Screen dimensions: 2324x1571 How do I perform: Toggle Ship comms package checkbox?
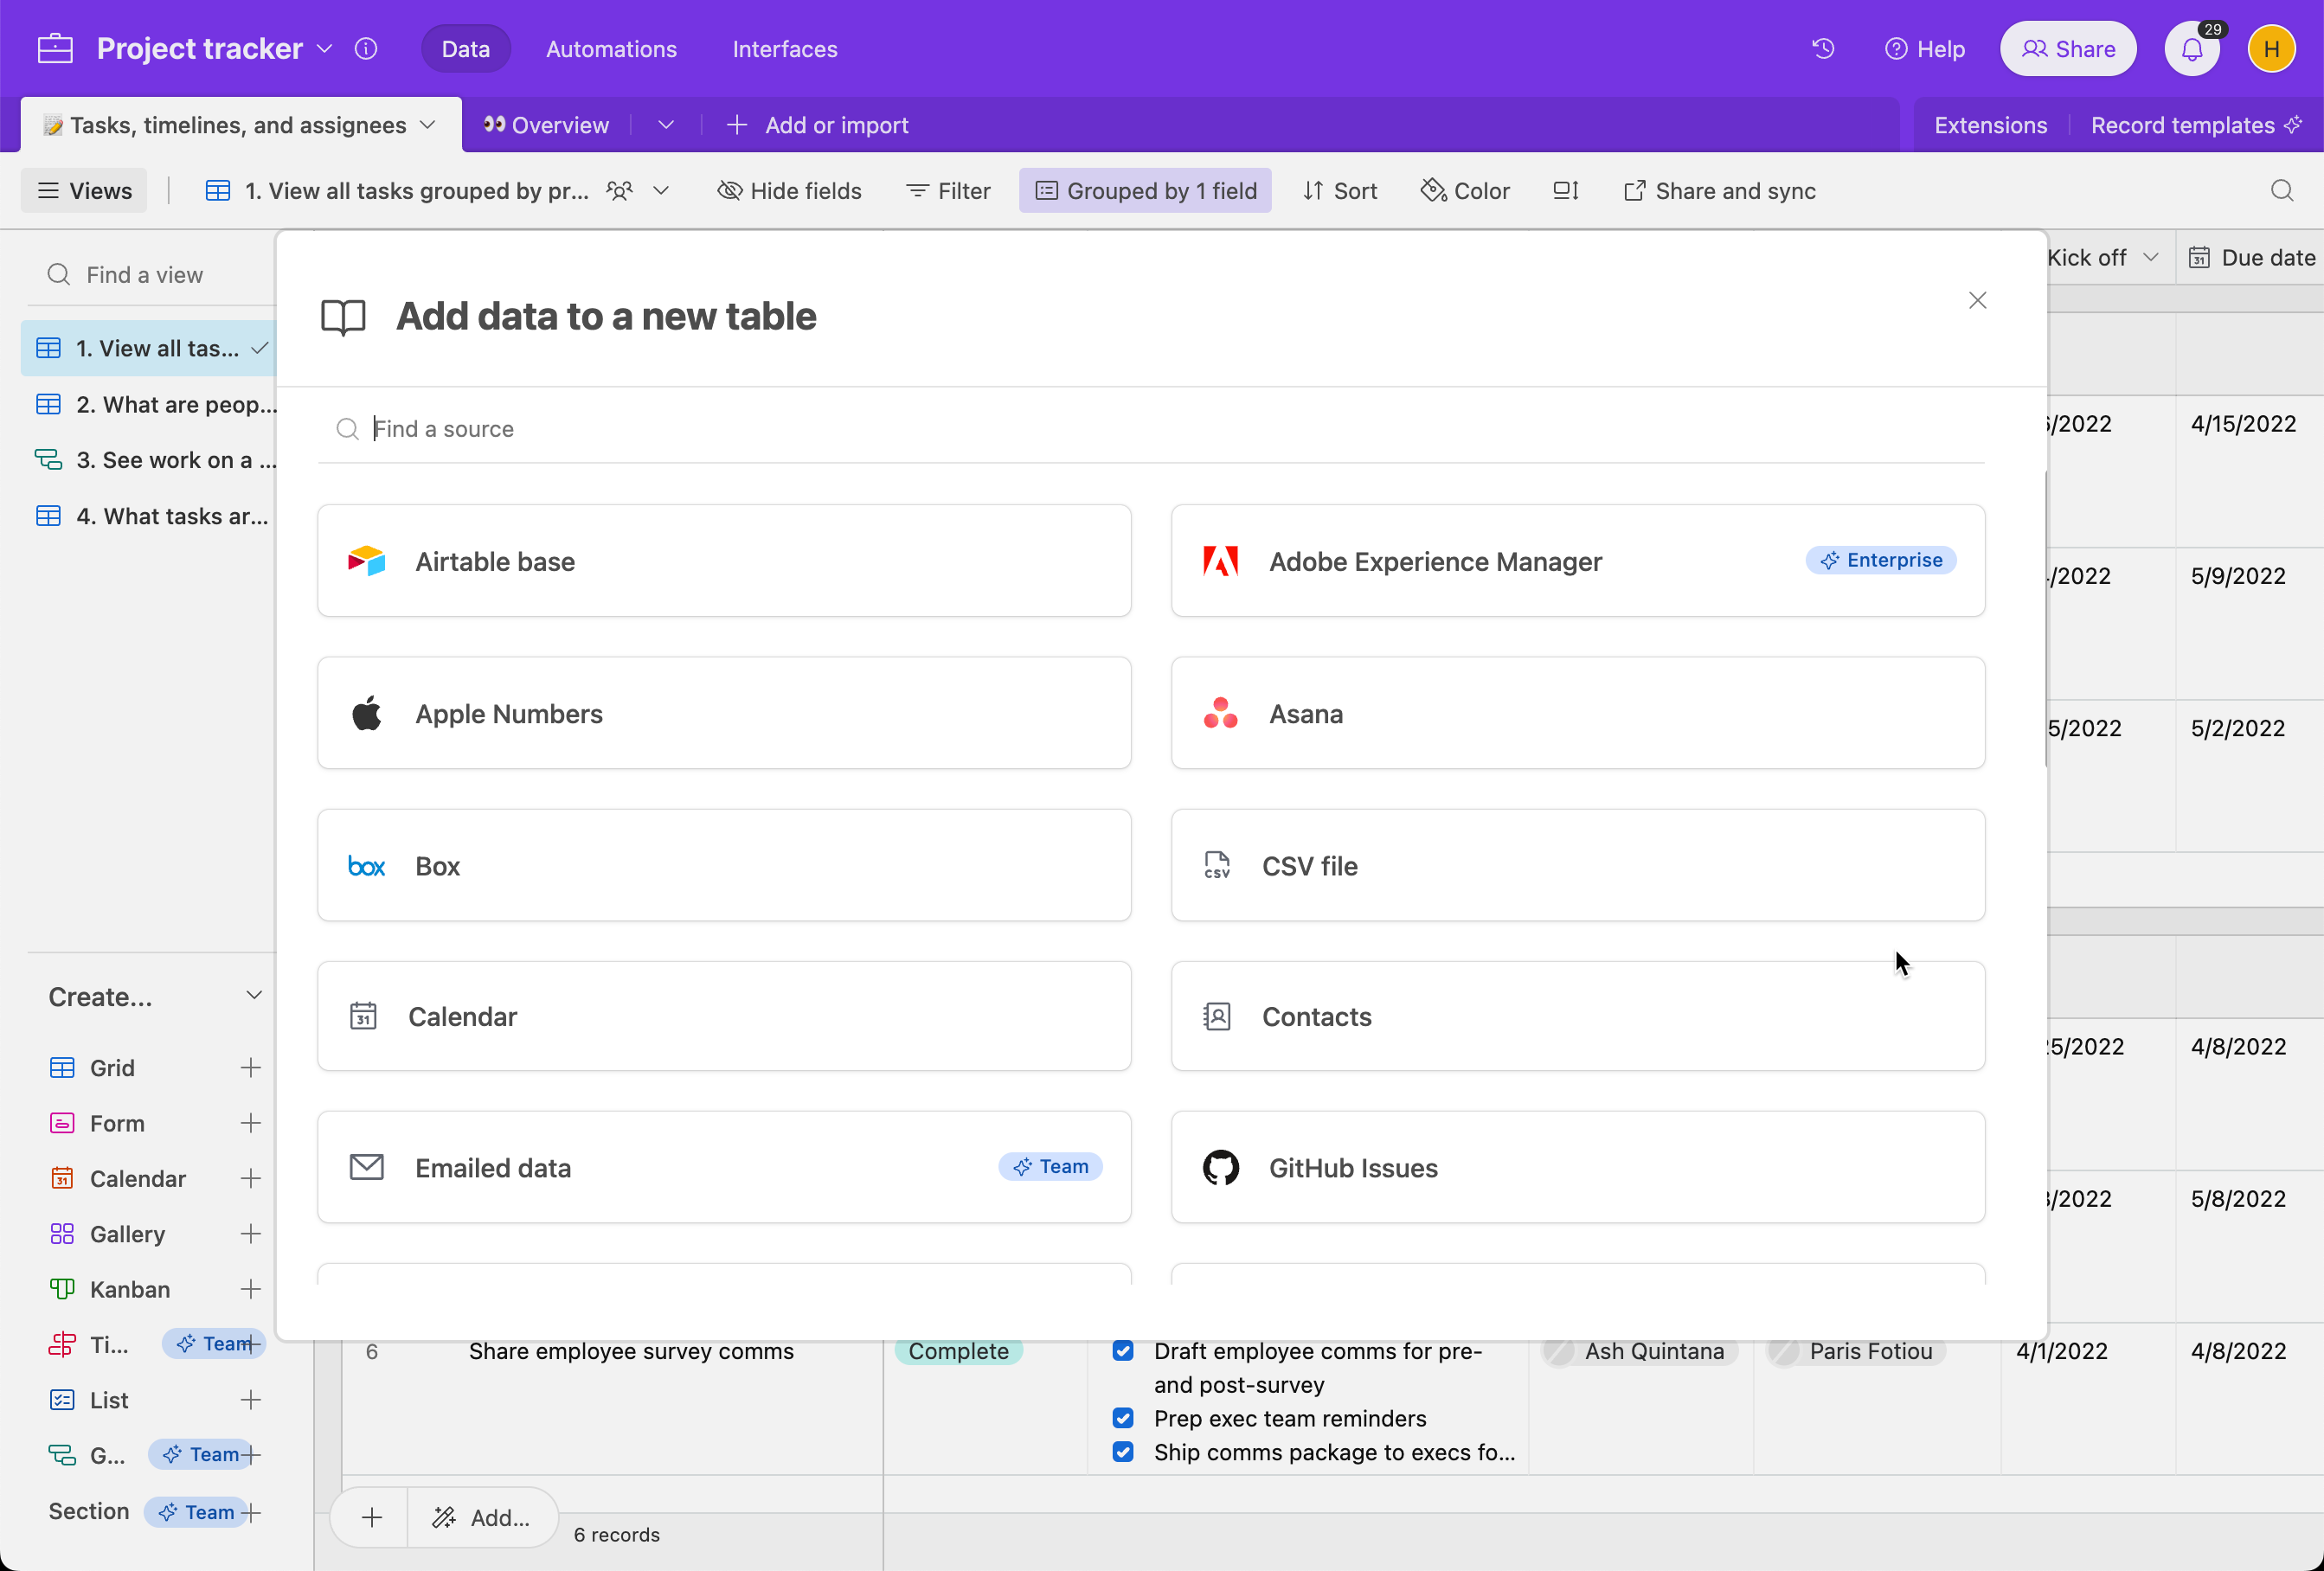(1123, 1452)
